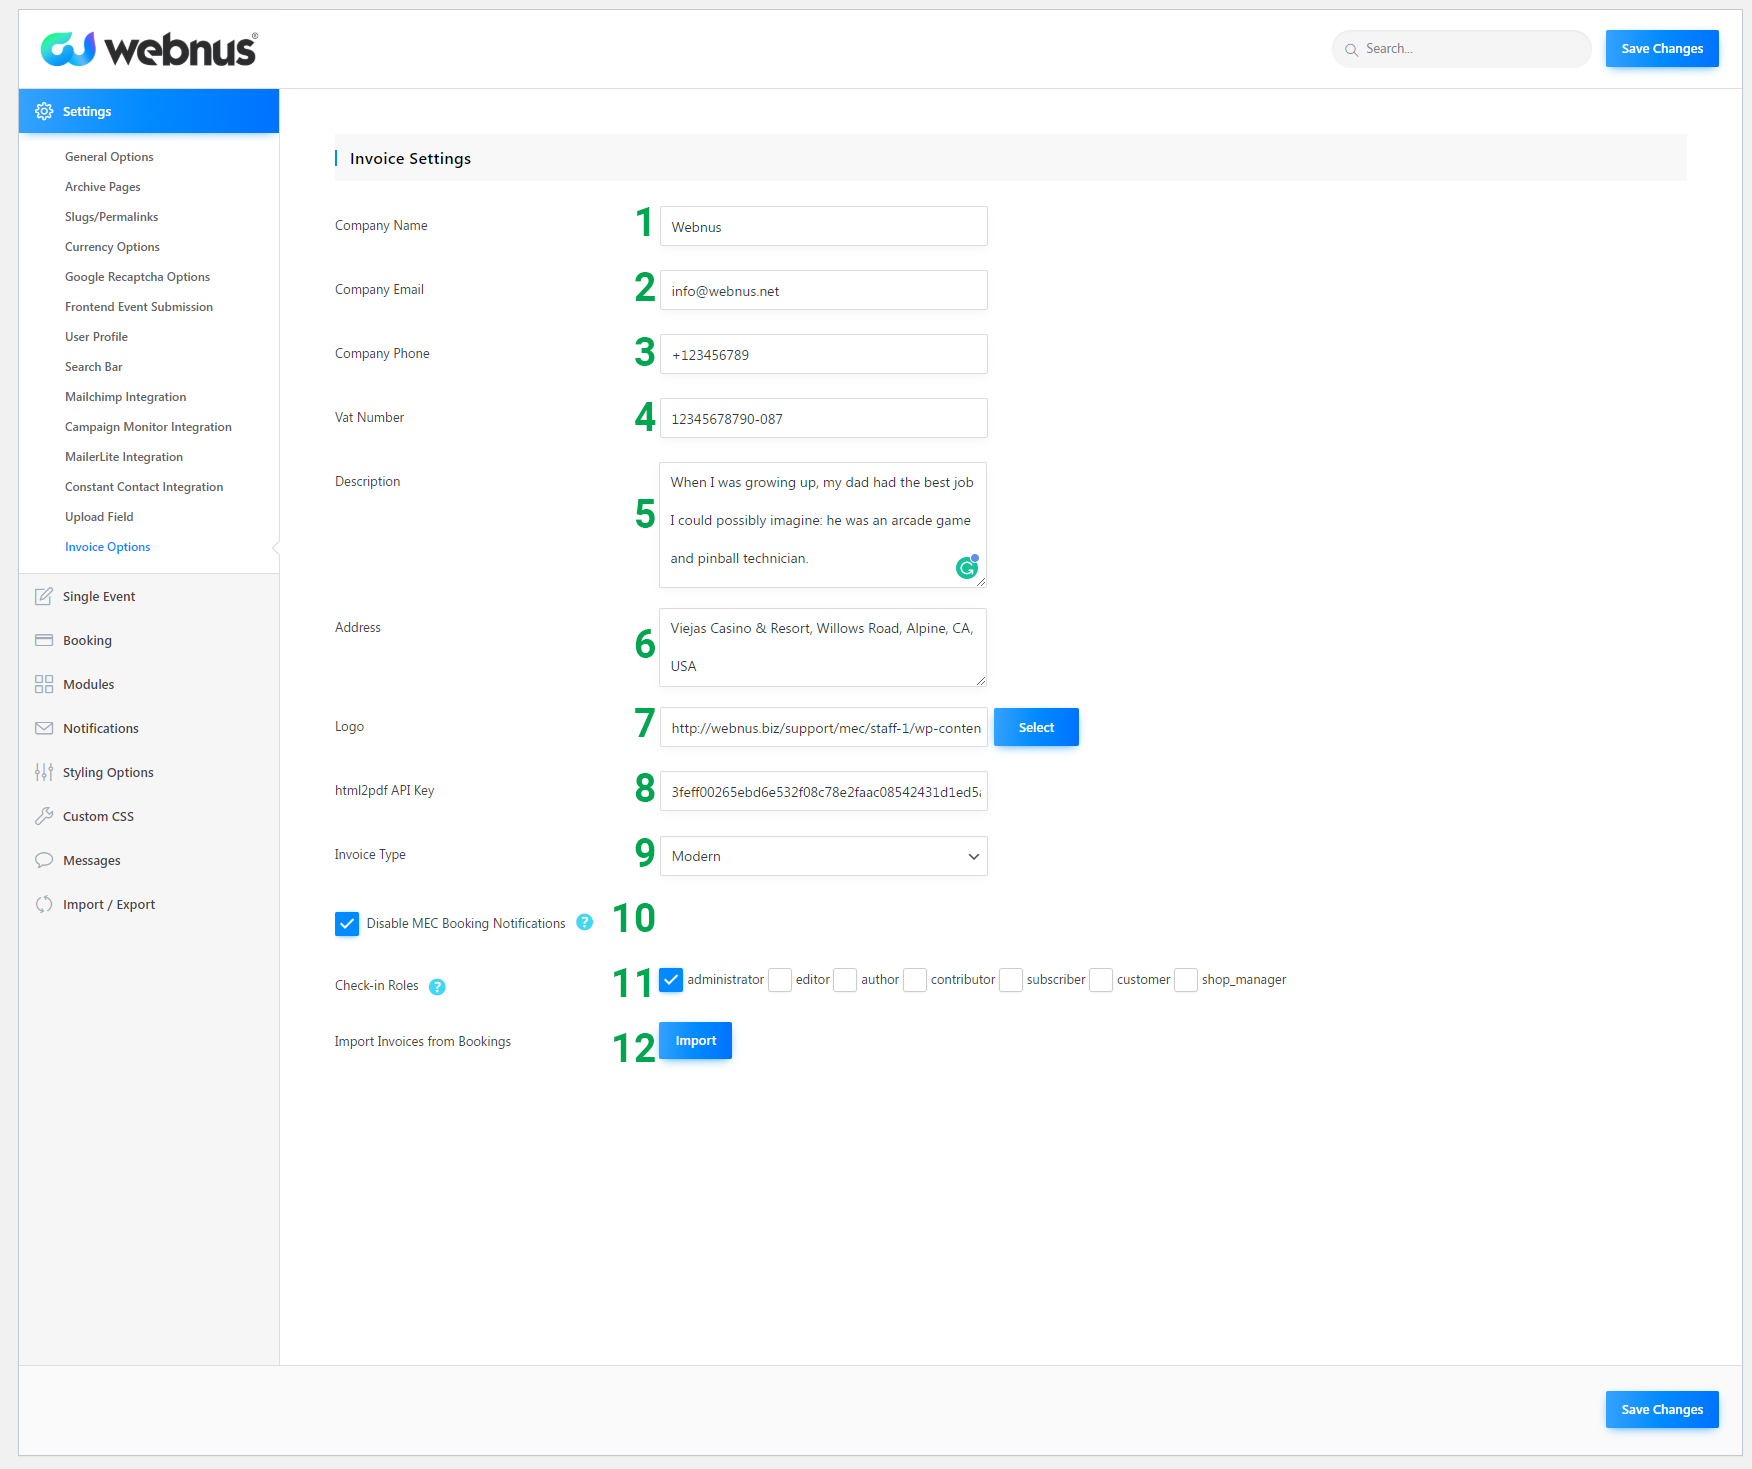
Task: Click the Modules grid icon
Action: coord(44,685)
